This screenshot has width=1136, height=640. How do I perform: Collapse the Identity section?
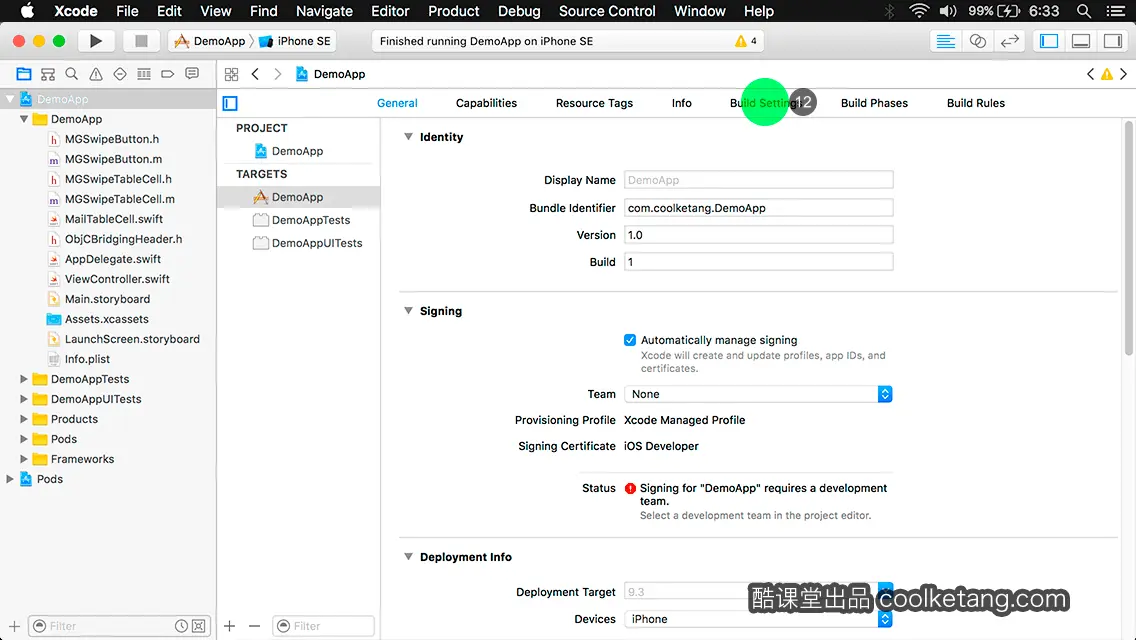pyautogui.click(x=409, y=137)
